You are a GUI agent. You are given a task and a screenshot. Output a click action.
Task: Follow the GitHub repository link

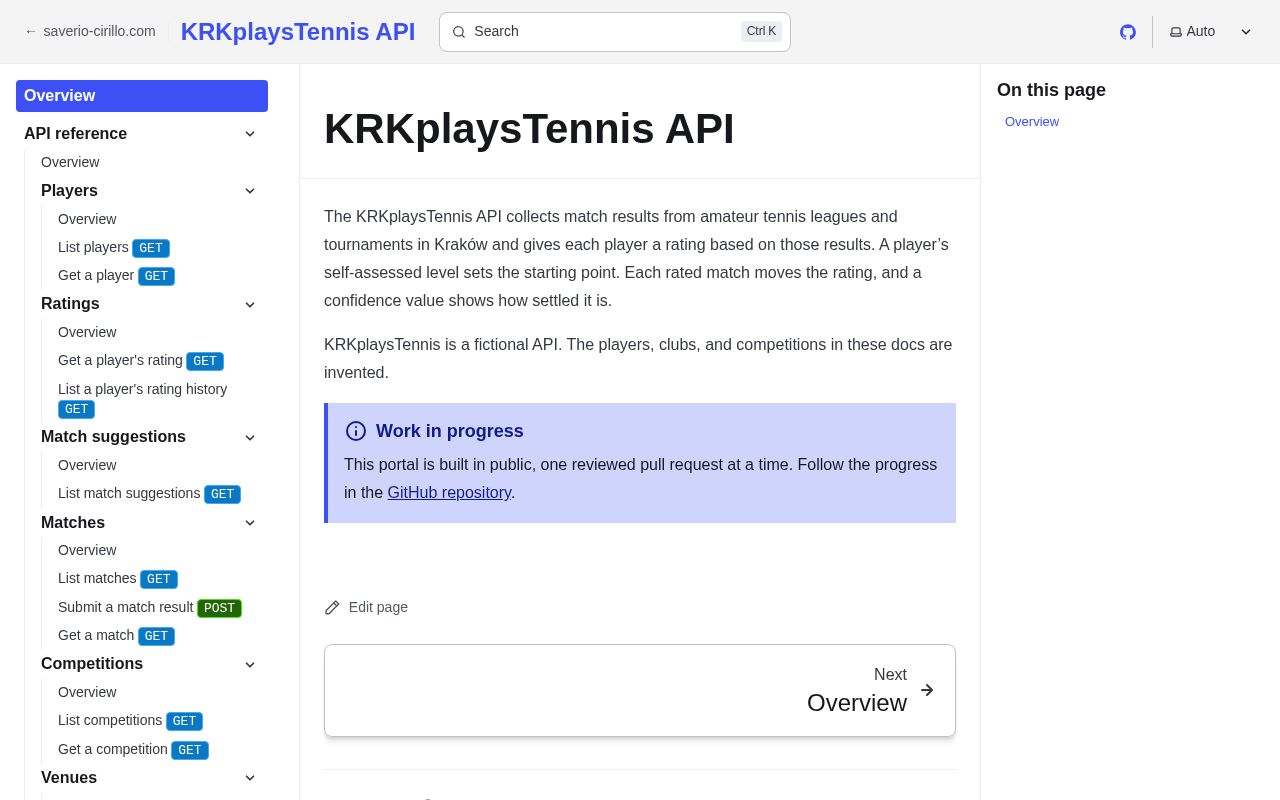pos(449,492)
